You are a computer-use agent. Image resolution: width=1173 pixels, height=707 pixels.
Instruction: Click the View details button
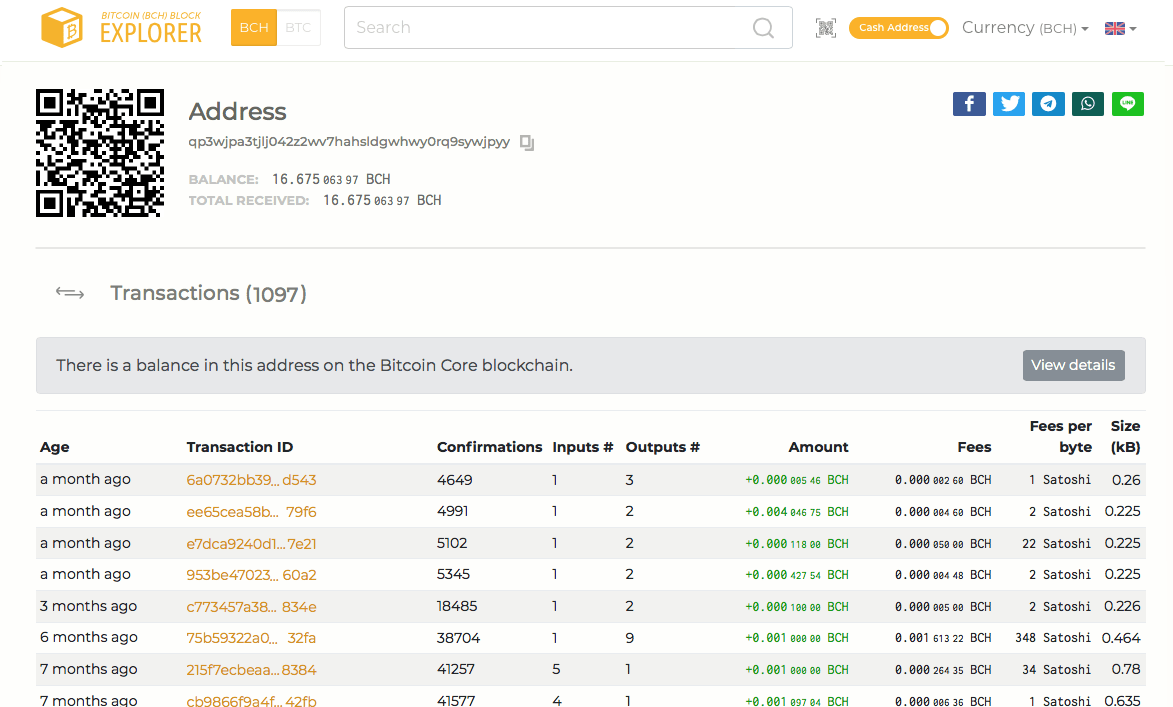(x=1073, y=365)
